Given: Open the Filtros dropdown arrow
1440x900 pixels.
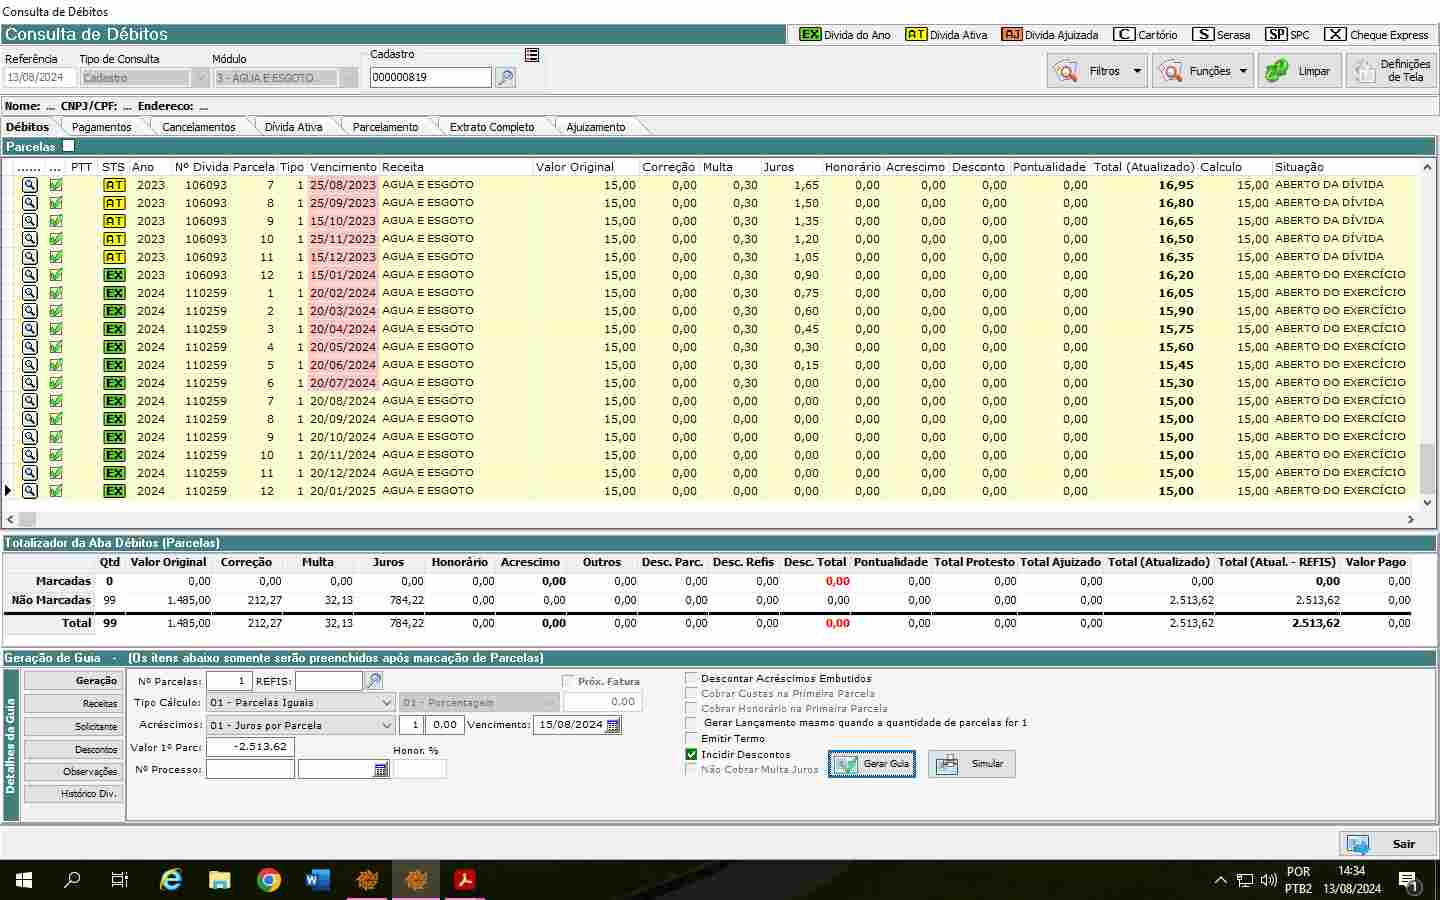Looking at the screenshot, I should click(x=1137, y=71).
